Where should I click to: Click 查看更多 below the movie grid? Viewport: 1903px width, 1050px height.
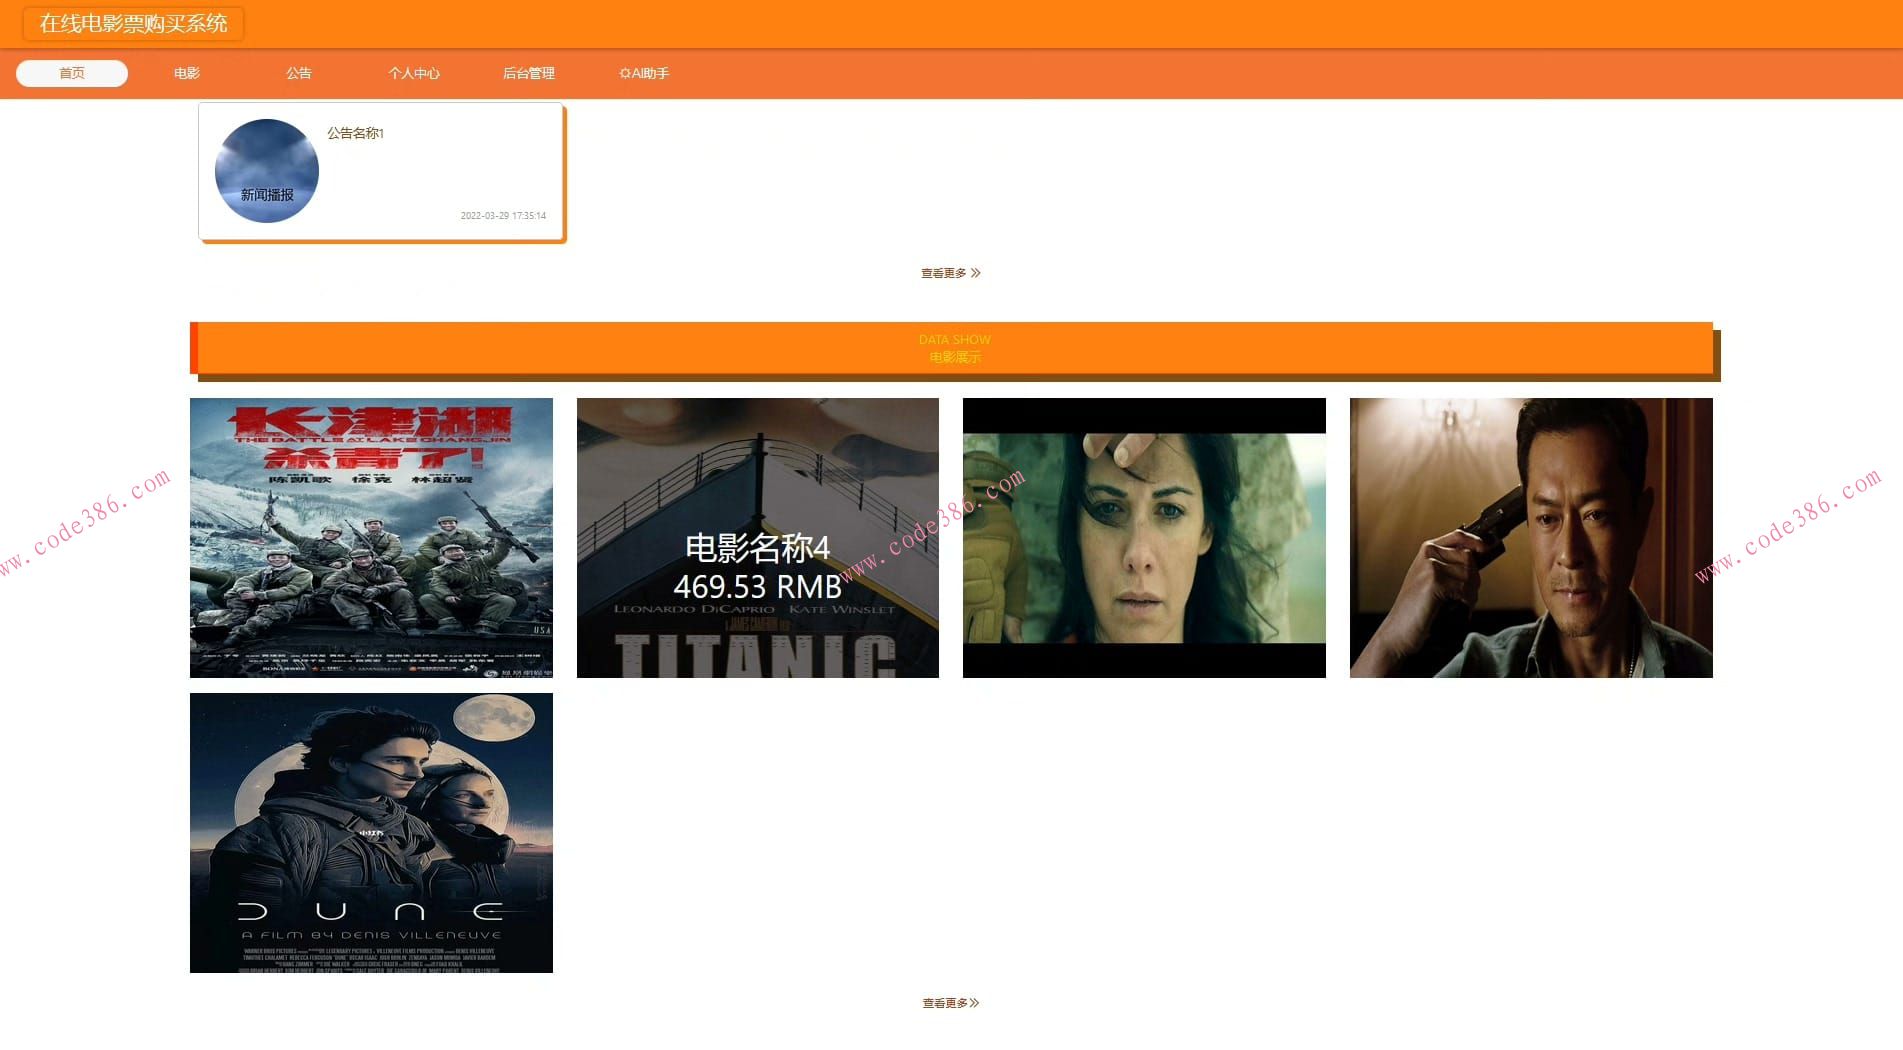point(951,1003)
